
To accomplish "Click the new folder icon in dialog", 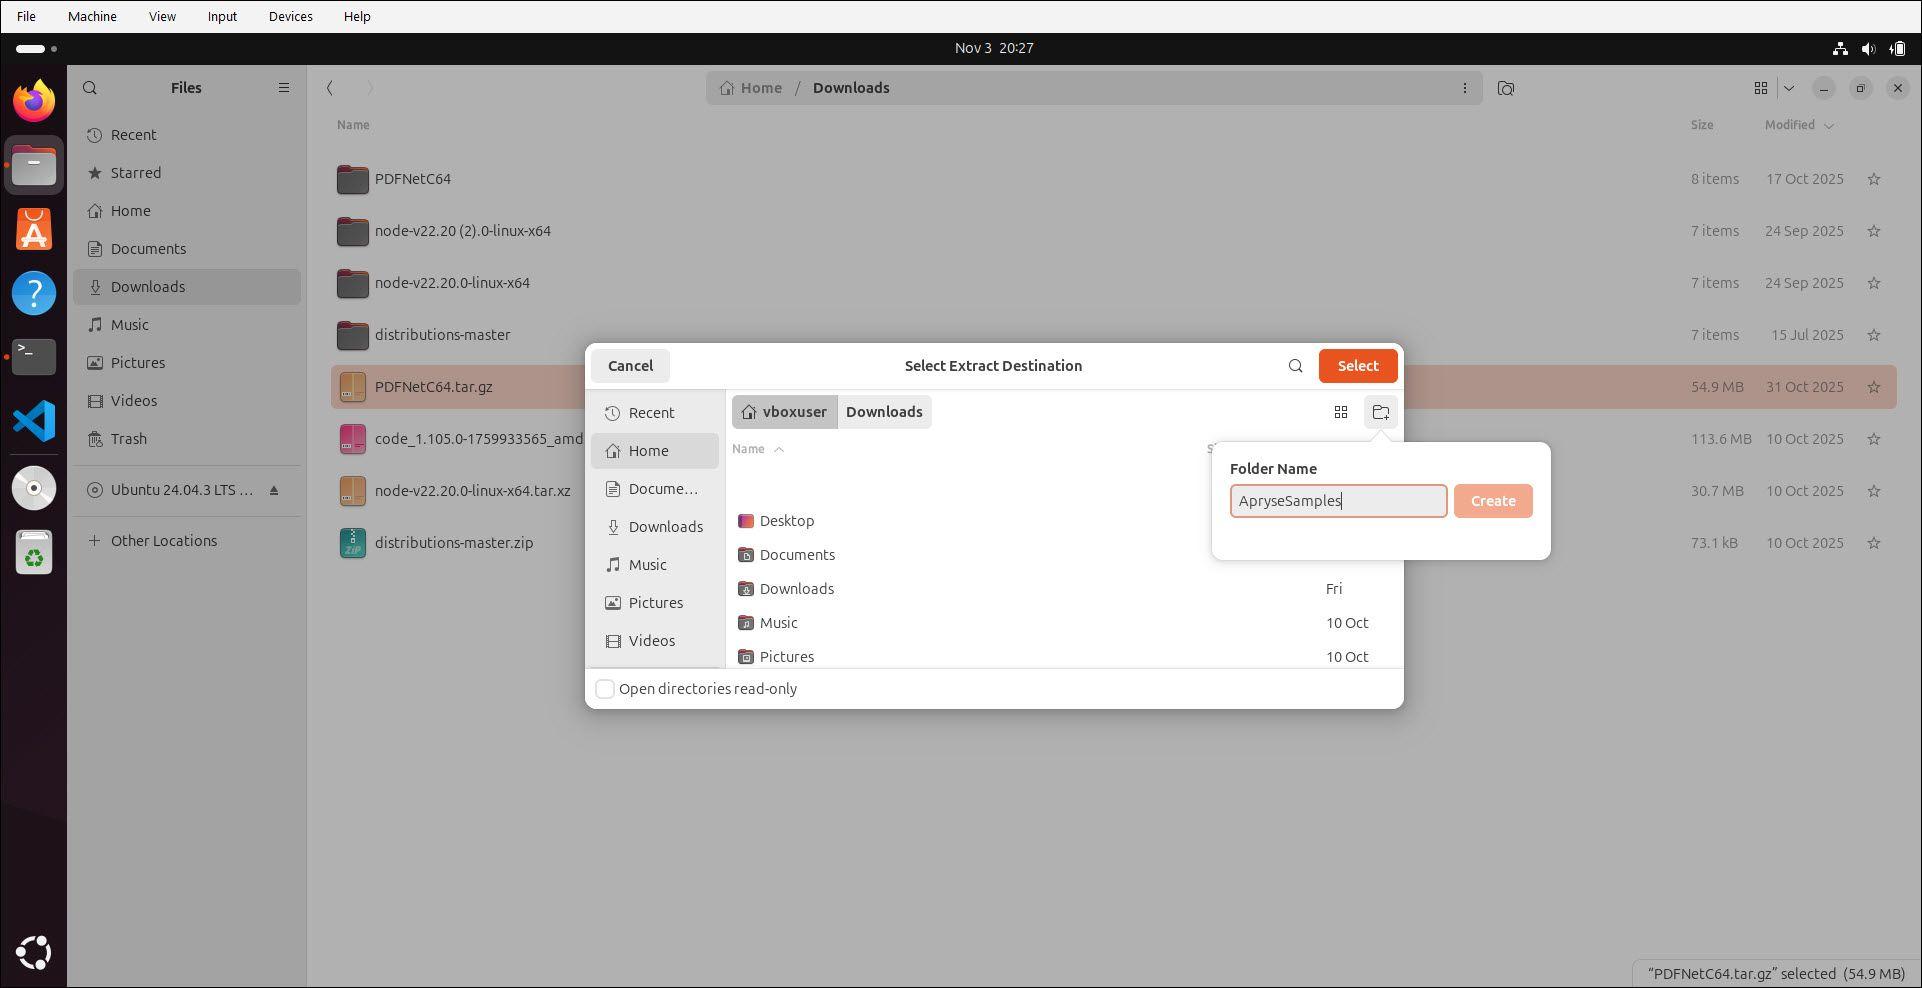I will click(x=1381, y=412).
